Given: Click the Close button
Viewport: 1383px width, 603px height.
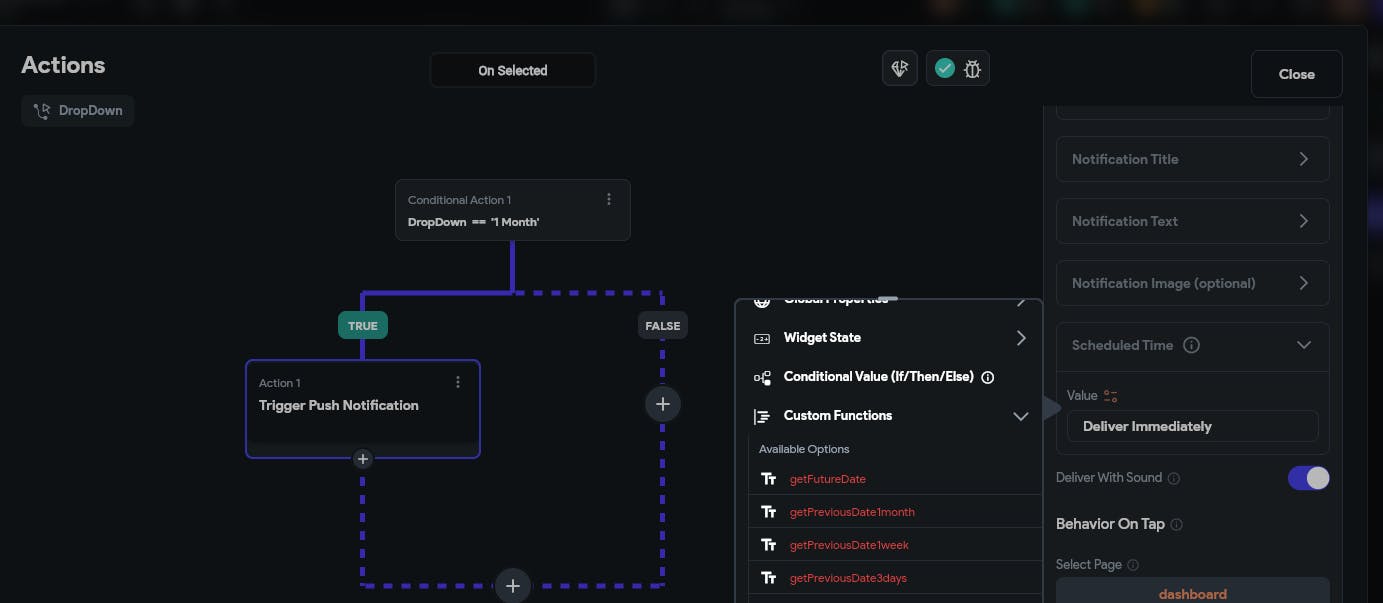Looking at the screenshot, I should click(1296, 74).
